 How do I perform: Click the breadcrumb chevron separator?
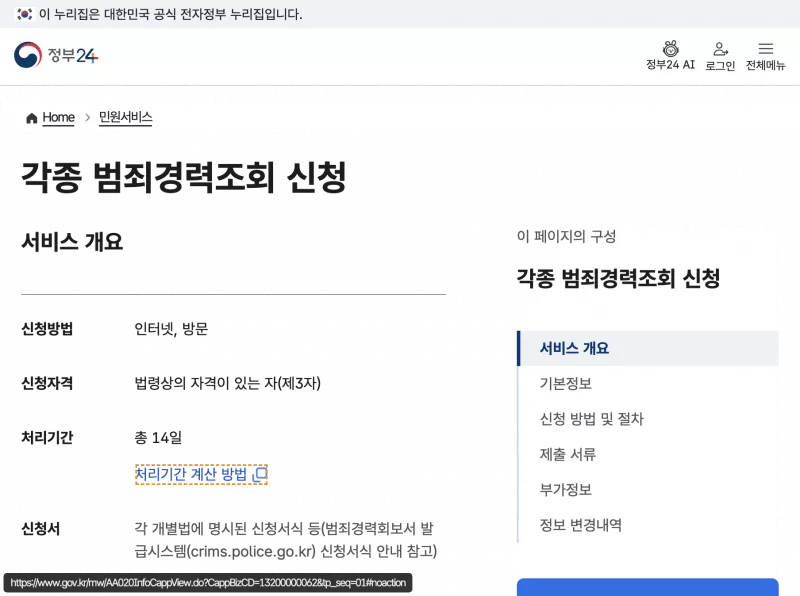[87, 118]
